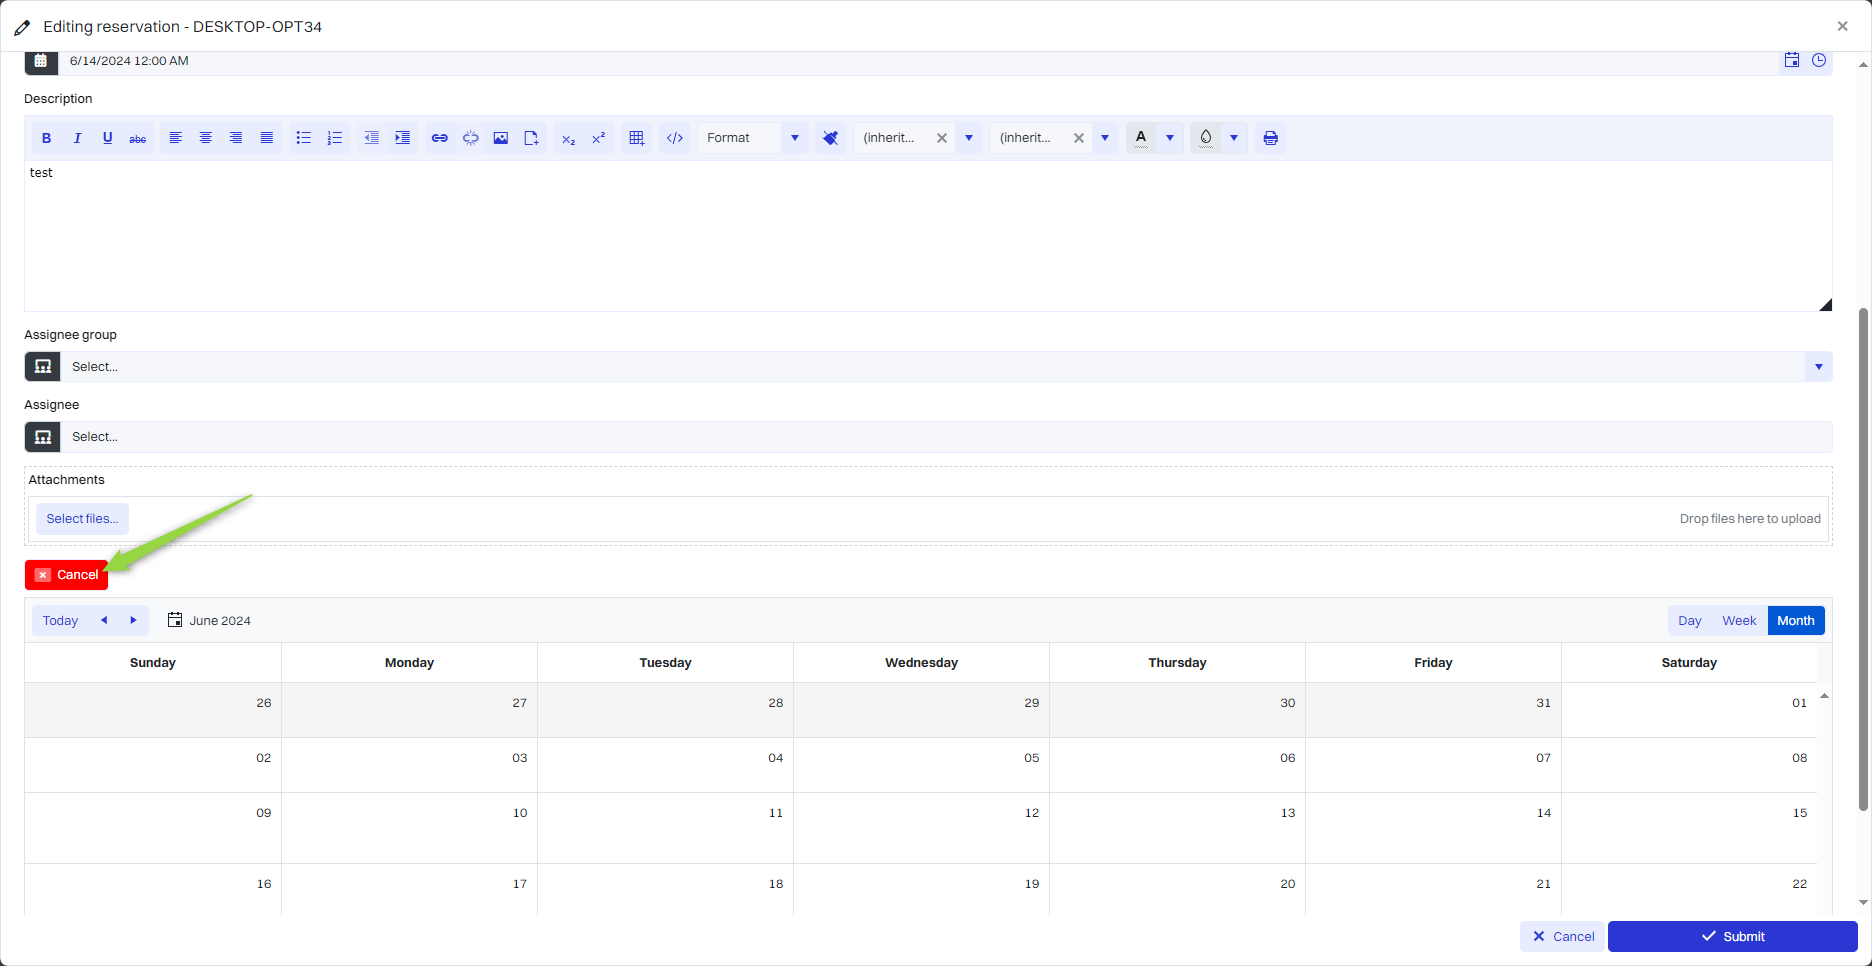Toggle underline formatting in description editor

coord(107,138)
